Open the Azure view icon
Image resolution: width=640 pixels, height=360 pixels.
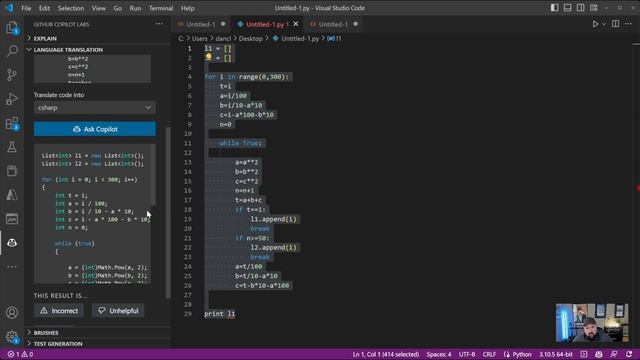pos(12,195)
